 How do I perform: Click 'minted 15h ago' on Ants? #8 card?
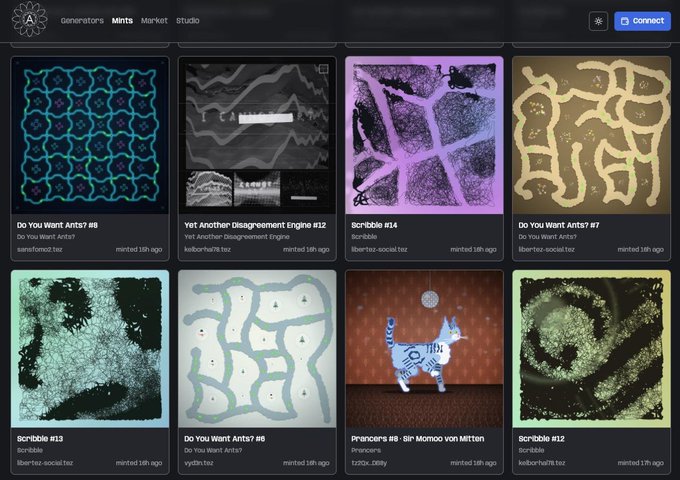pyautogui.click(x=139, y=249)
